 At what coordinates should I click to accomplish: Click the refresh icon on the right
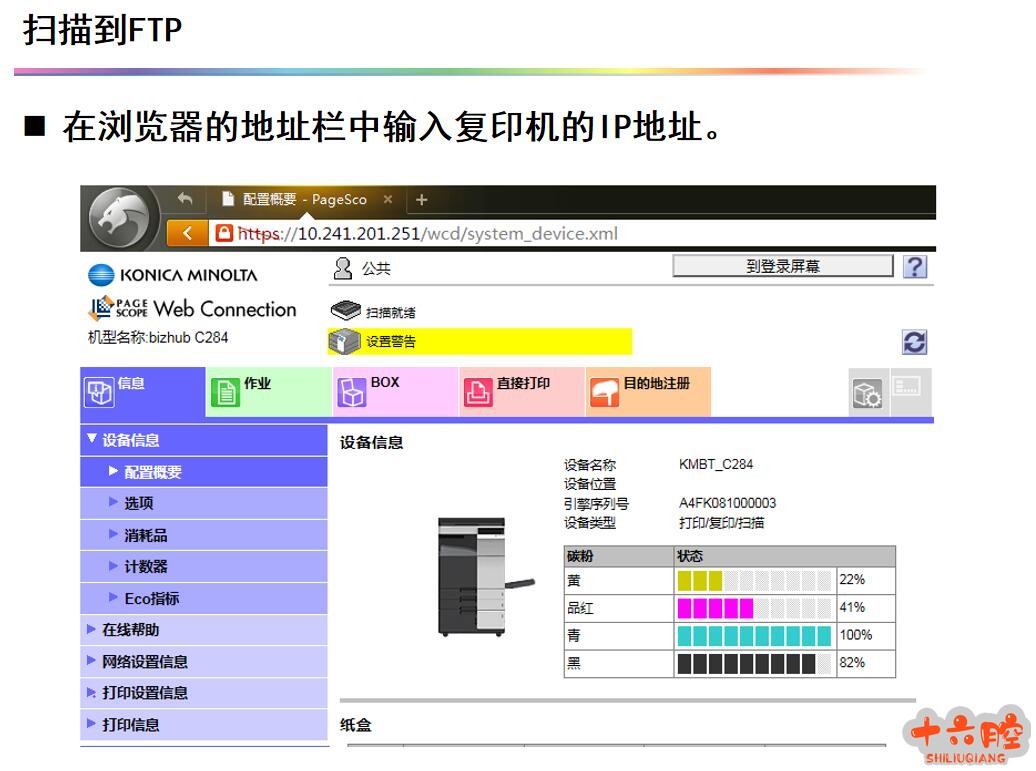tap(914, 342)
